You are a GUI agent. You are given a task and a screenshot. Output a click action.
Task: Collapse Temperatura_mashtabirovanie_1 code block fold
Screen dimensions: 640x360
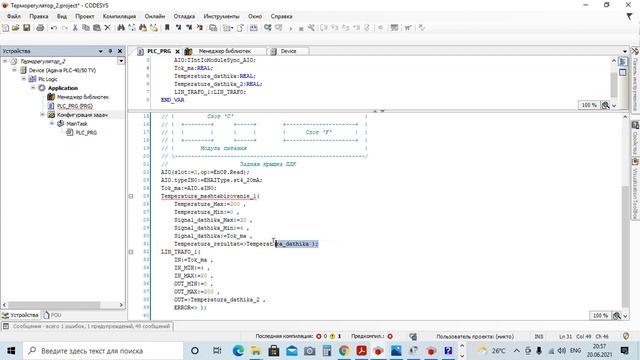pyautogui.click(x=131, y=196)
